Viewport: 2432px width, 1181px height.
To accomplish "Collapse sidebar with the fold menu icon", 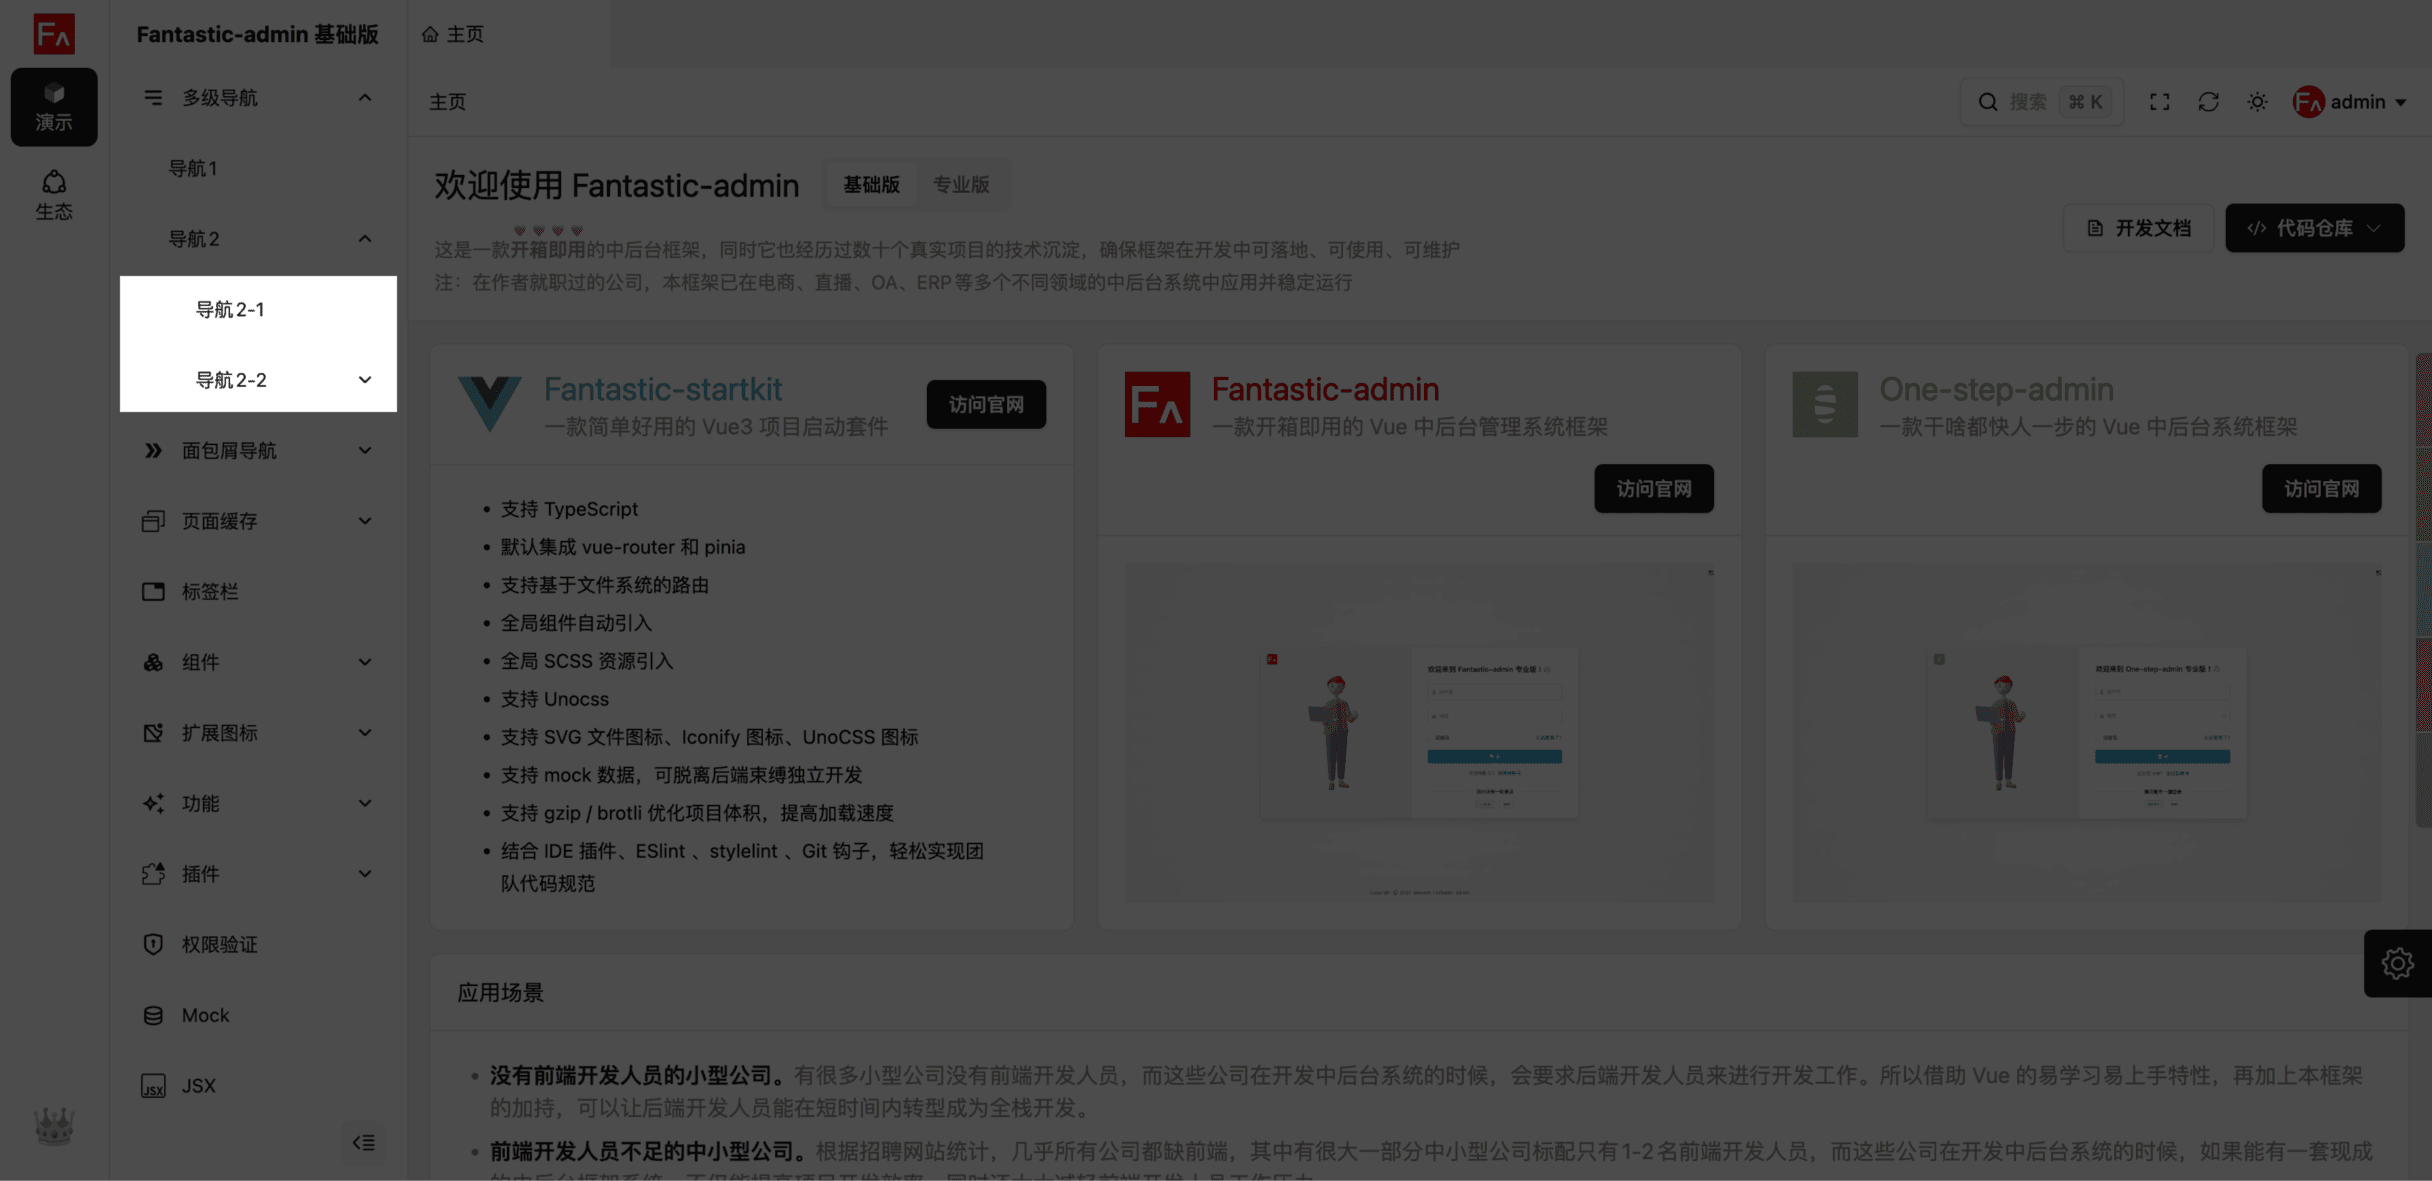I will pyautogui.click(x=364, y=1142).
